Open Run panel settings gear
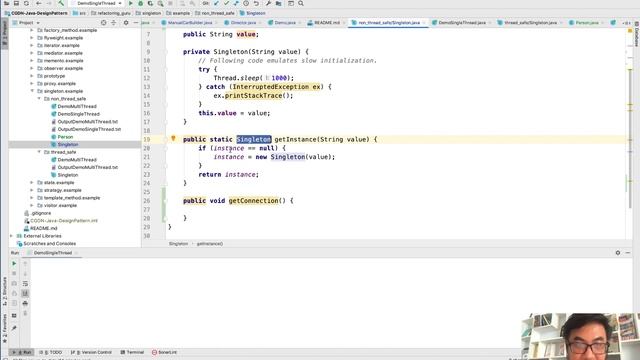Screen dimensions: 640x360 coord(618,253)
